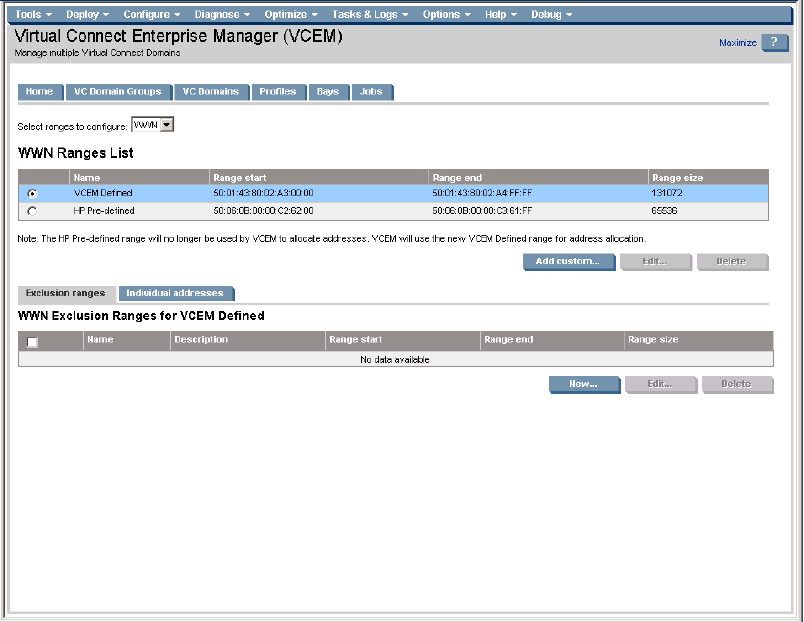Click New... exclusion range button
This screenshot has width=804, height=622.
pos(584,384)
